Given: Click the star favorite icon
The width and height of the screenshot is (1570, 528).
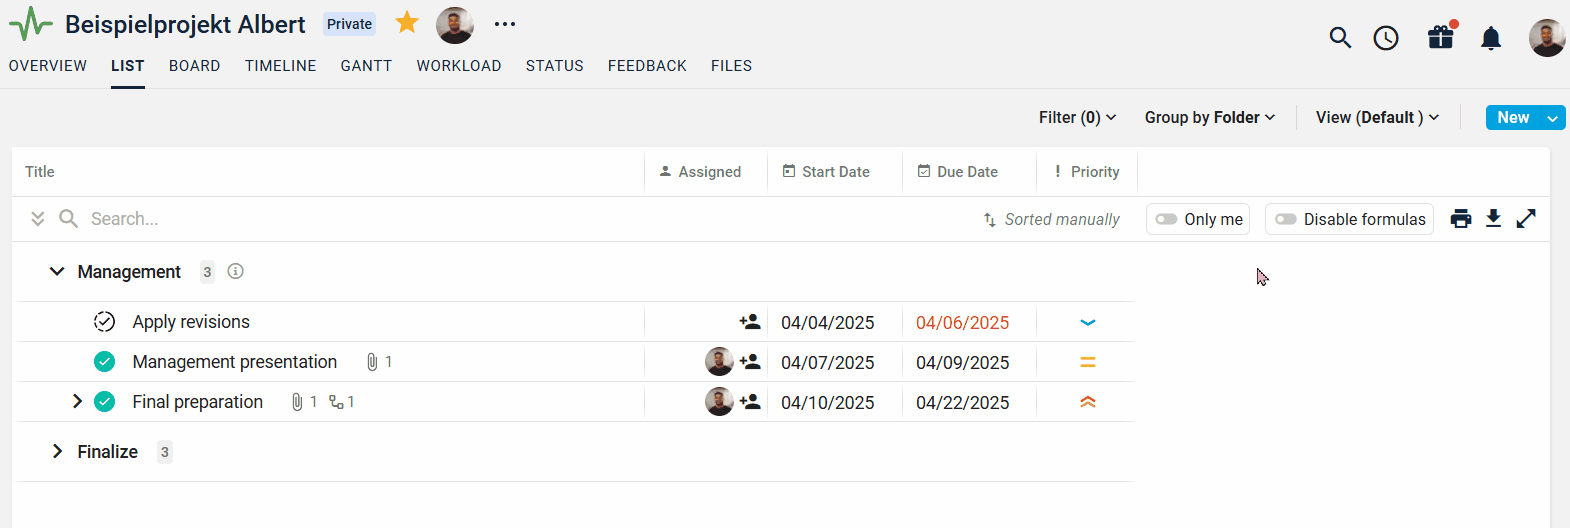Looking at the screenshot, I should click(x=407, y=23).
